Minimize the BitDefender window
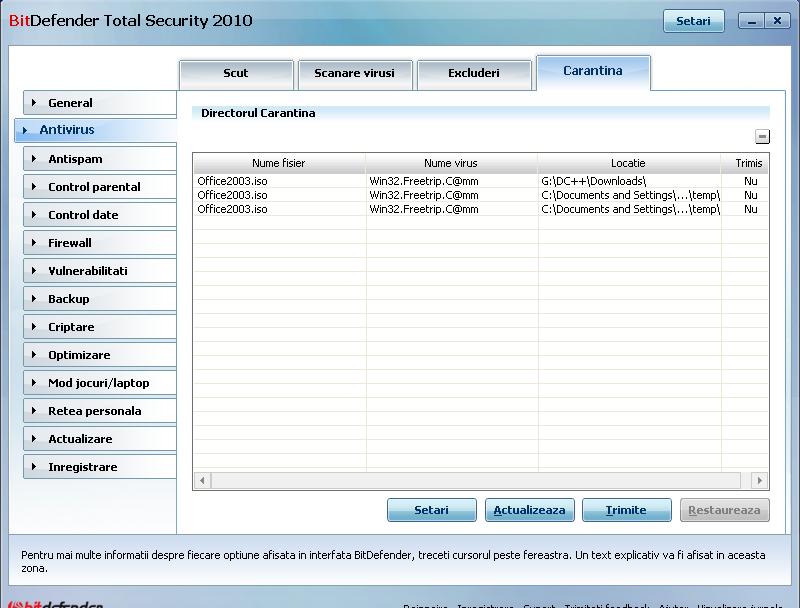 751,21
